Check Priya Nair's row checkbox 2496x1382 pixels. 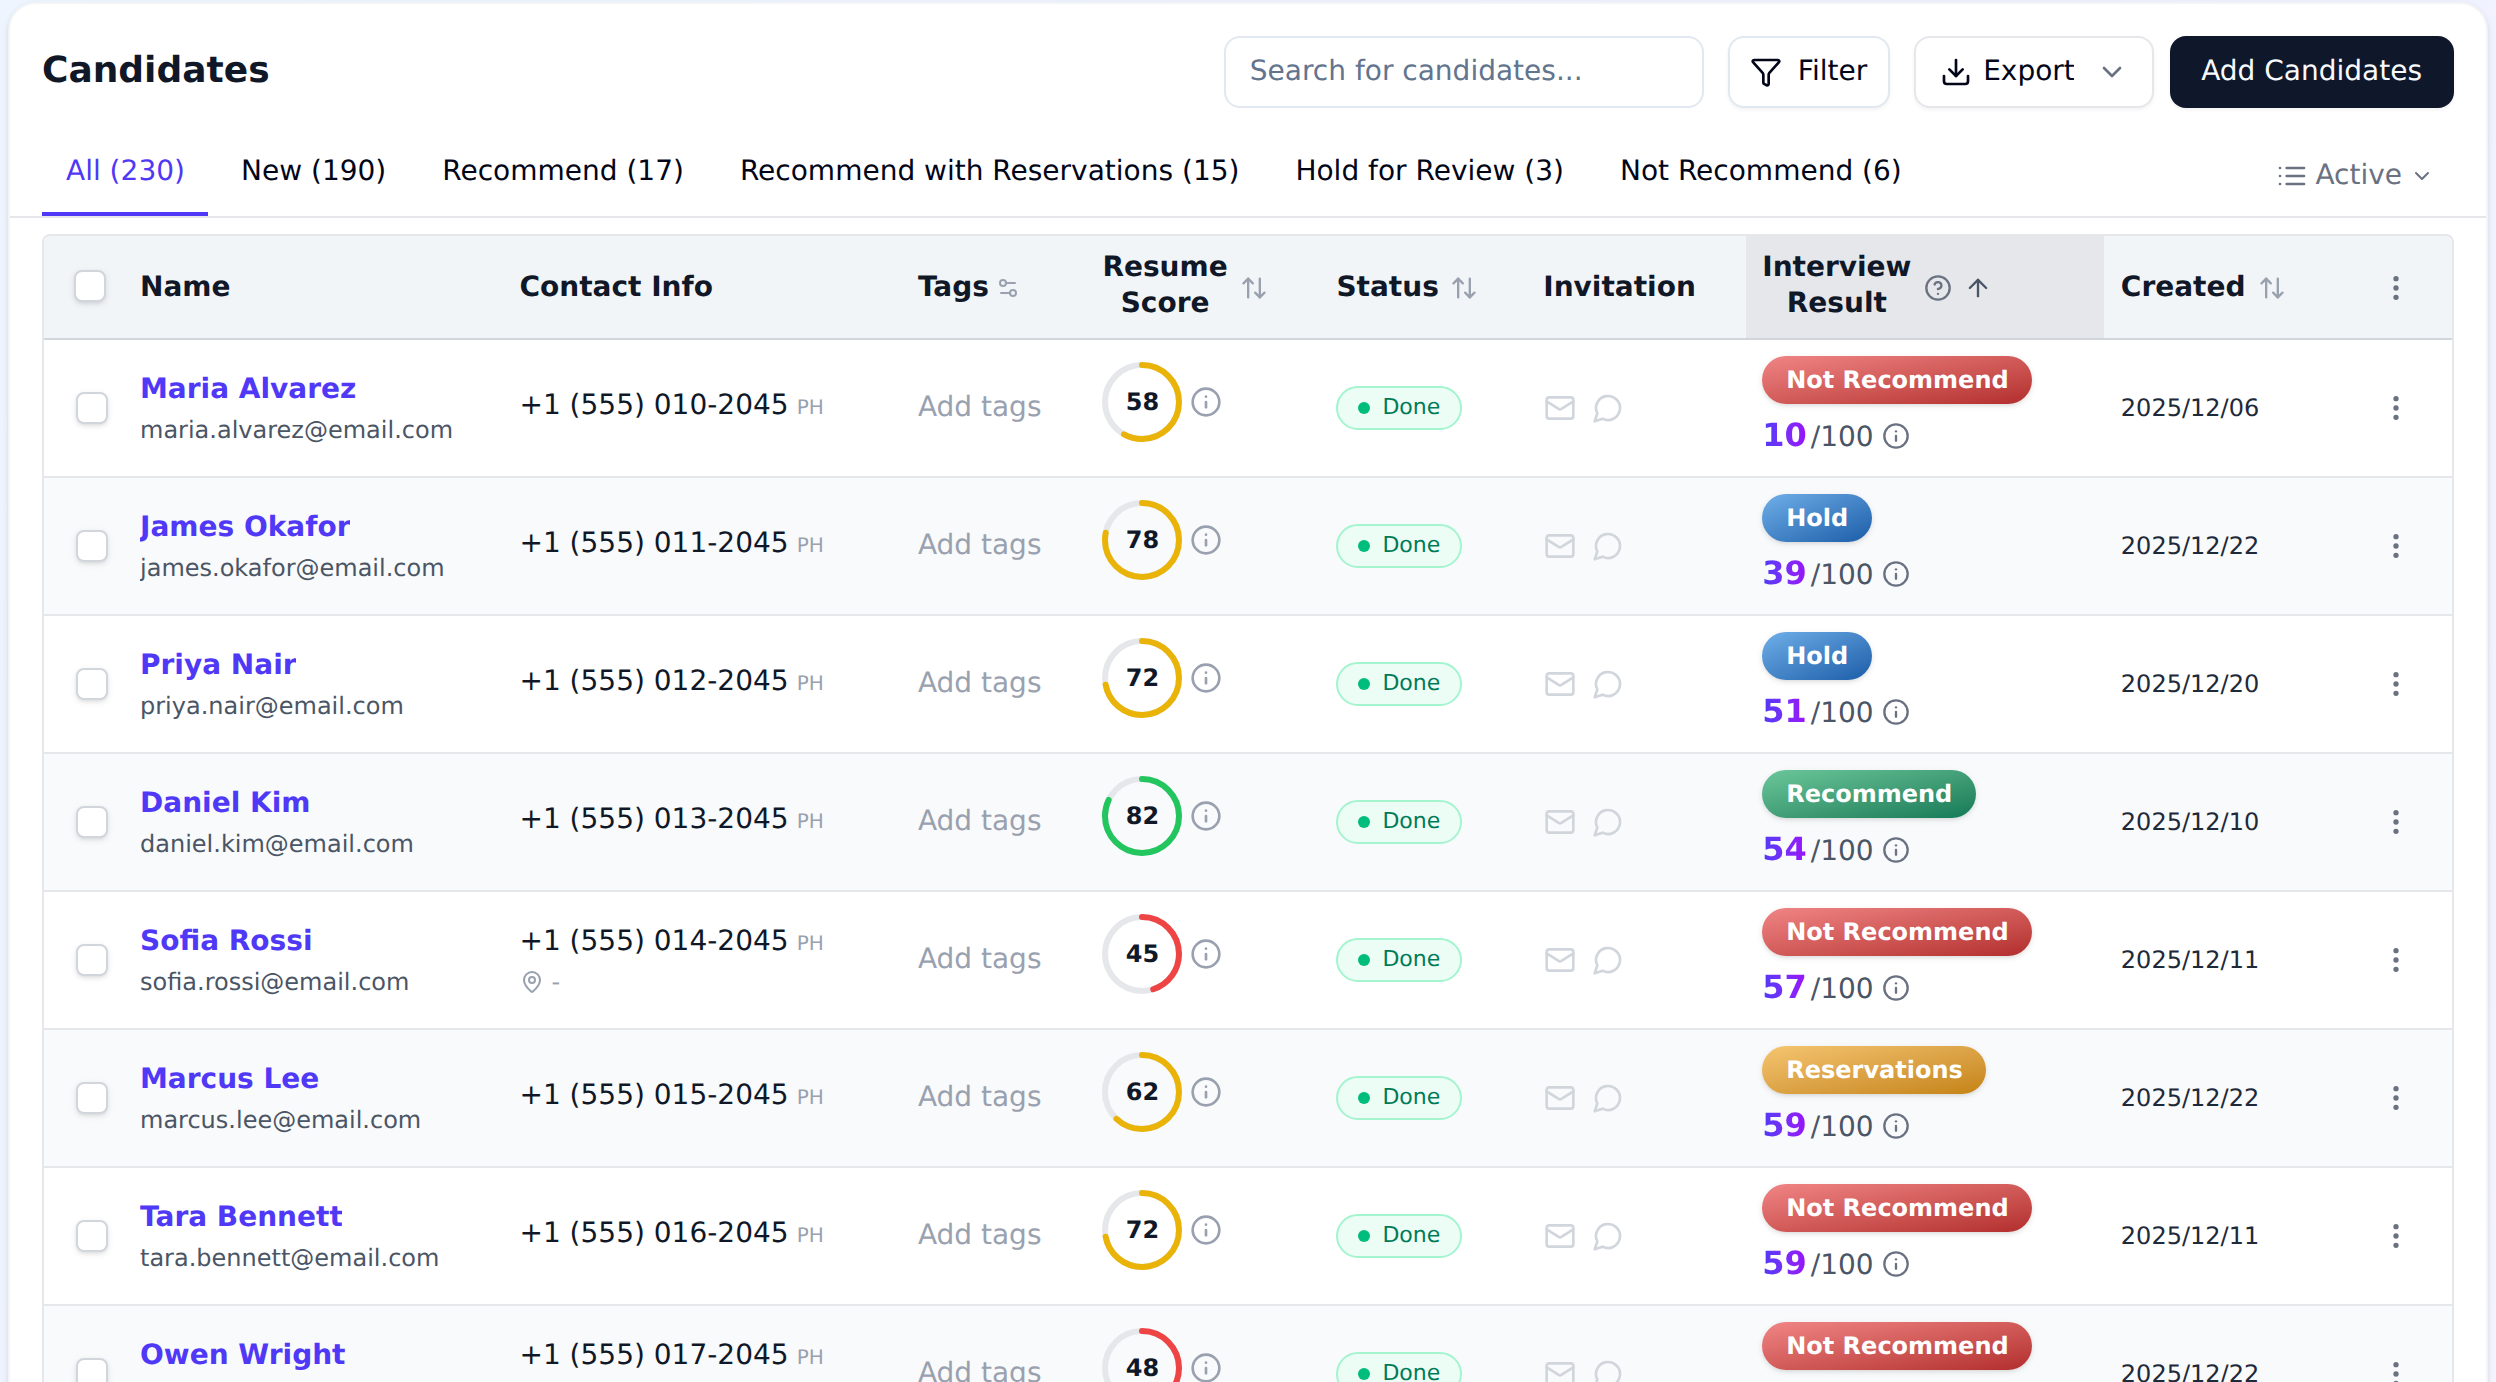(x=92, y=684)
